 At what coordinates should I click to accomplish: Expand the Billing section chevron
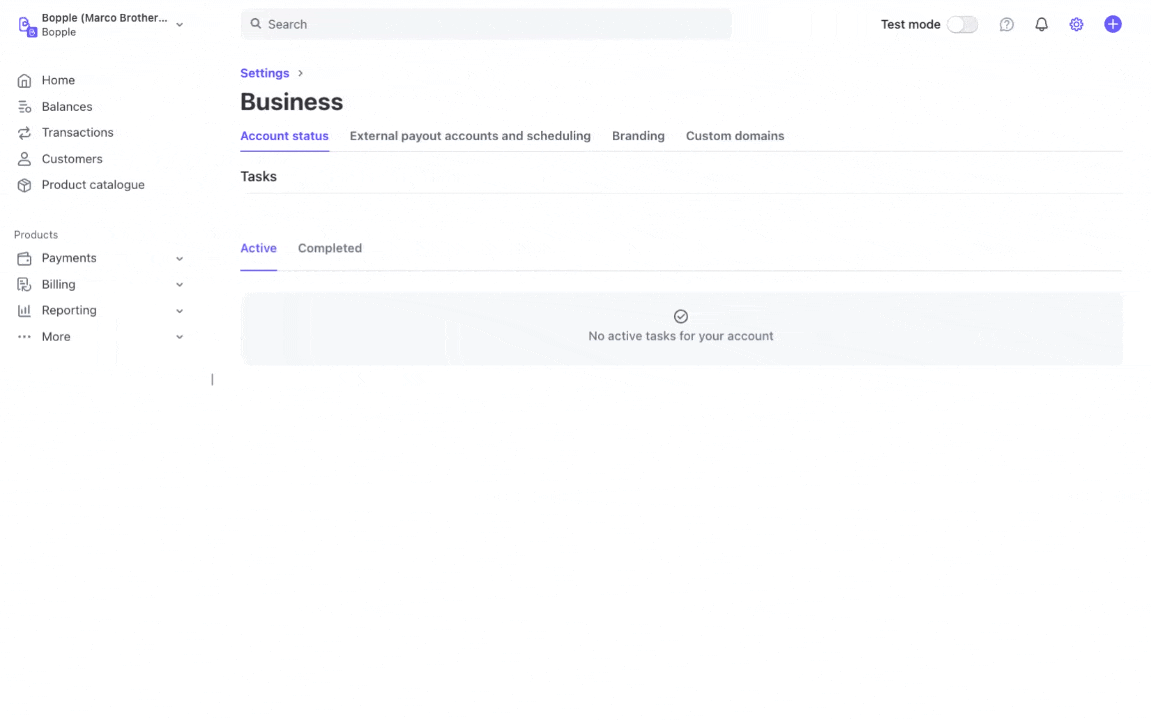[179, 285]
